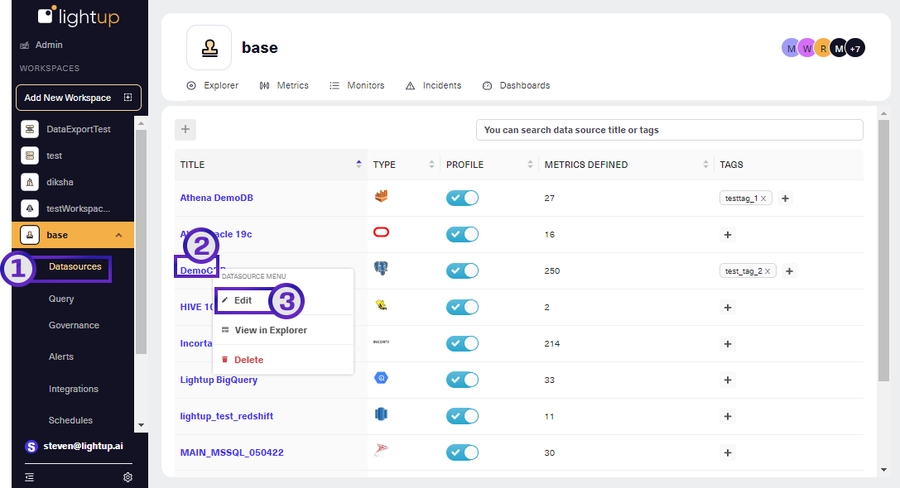Choose Delete in the datasource menu
The width and height of the screenshot is (900, 488).
point(248,360)
